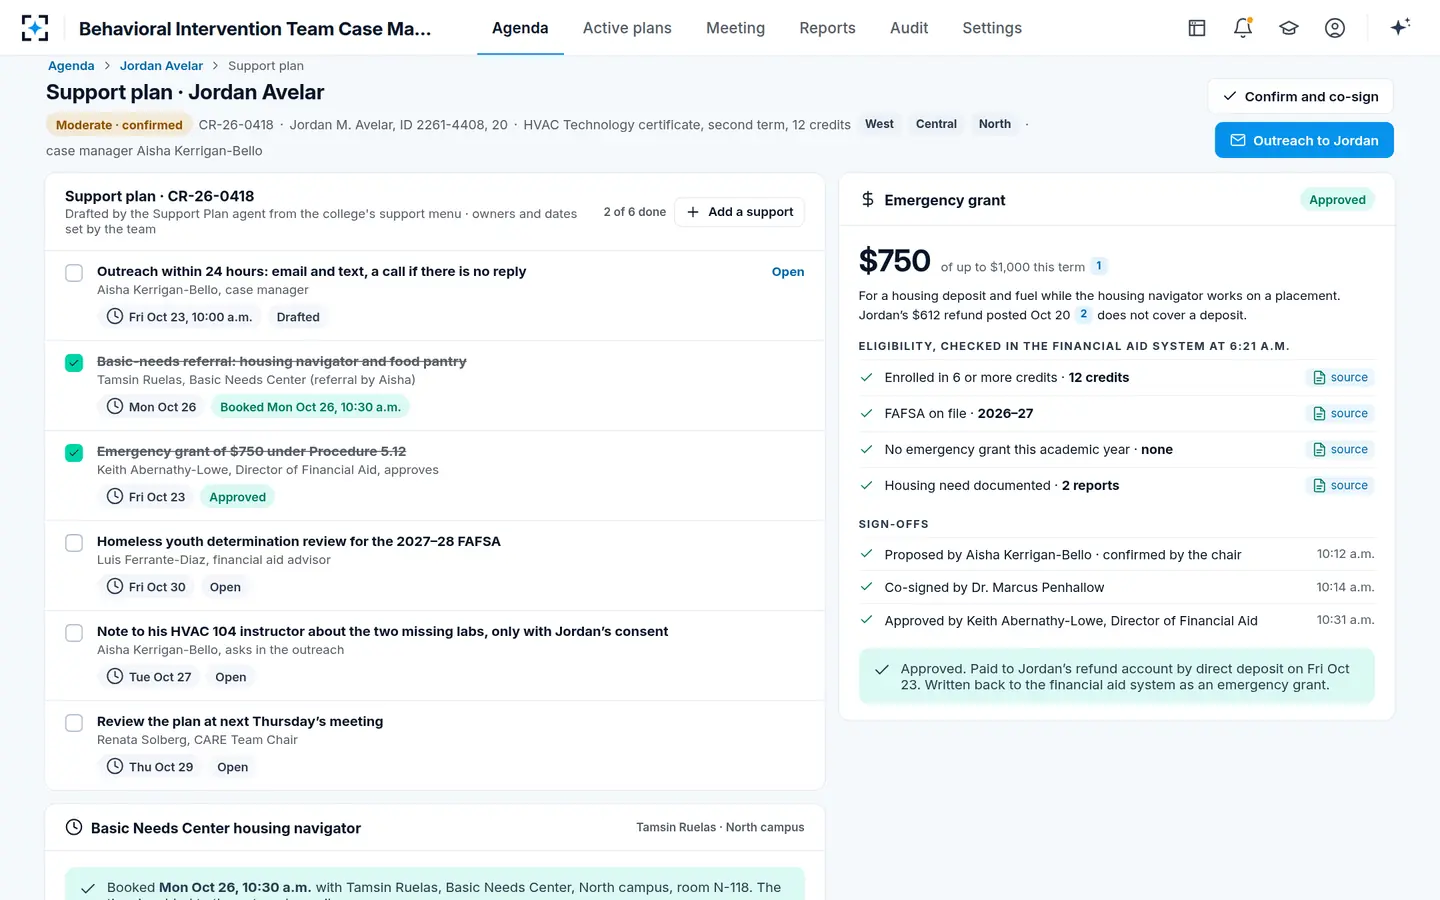The width and height of the screenshot is (1440, 900).
Task: Check Review the plan at next Thursday's meeting
Action: pyautogui.click(x=74, y=723)
